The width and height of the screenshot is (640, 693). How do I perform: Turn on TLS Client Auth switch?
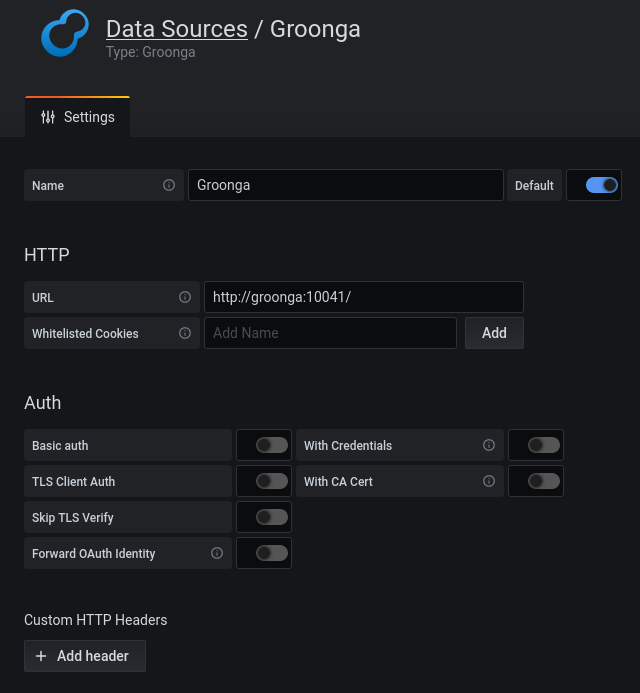(272, 481)
